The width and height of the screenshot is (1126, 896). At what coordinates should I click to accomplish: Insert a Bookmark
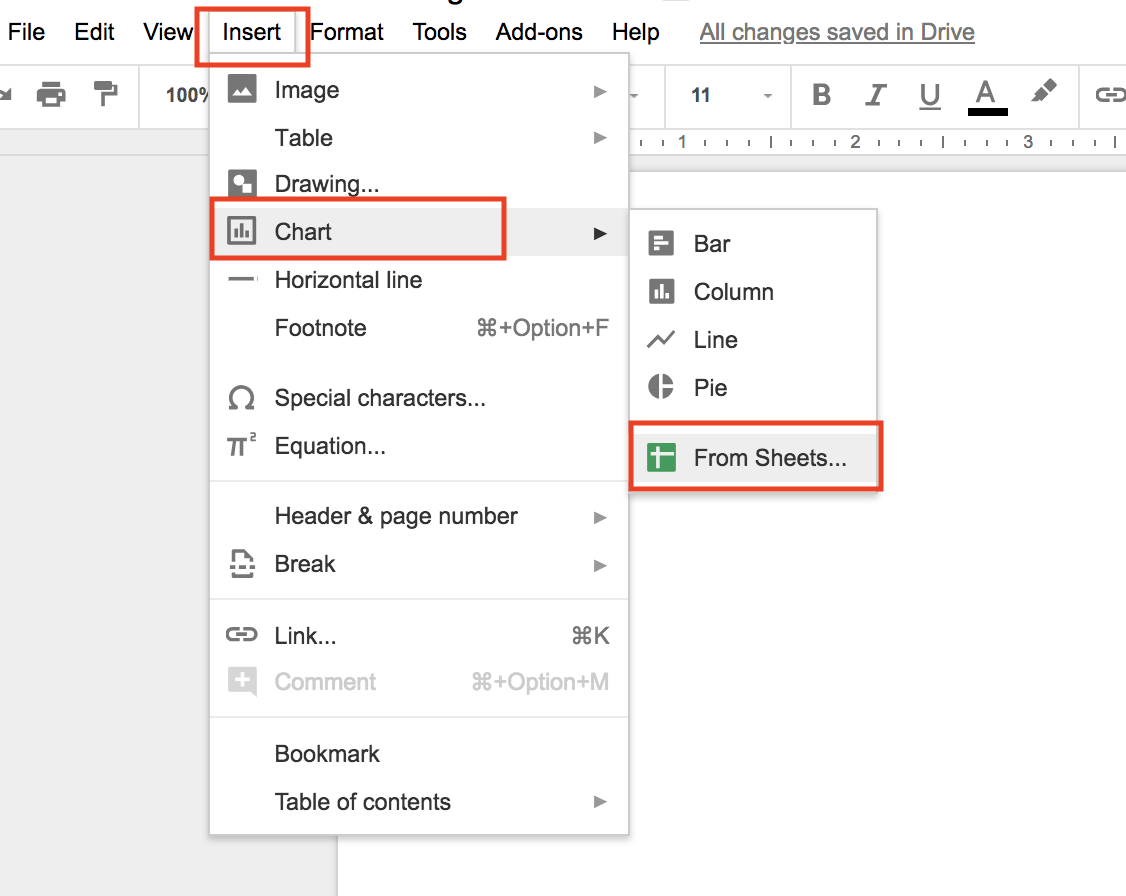(326, 753)
